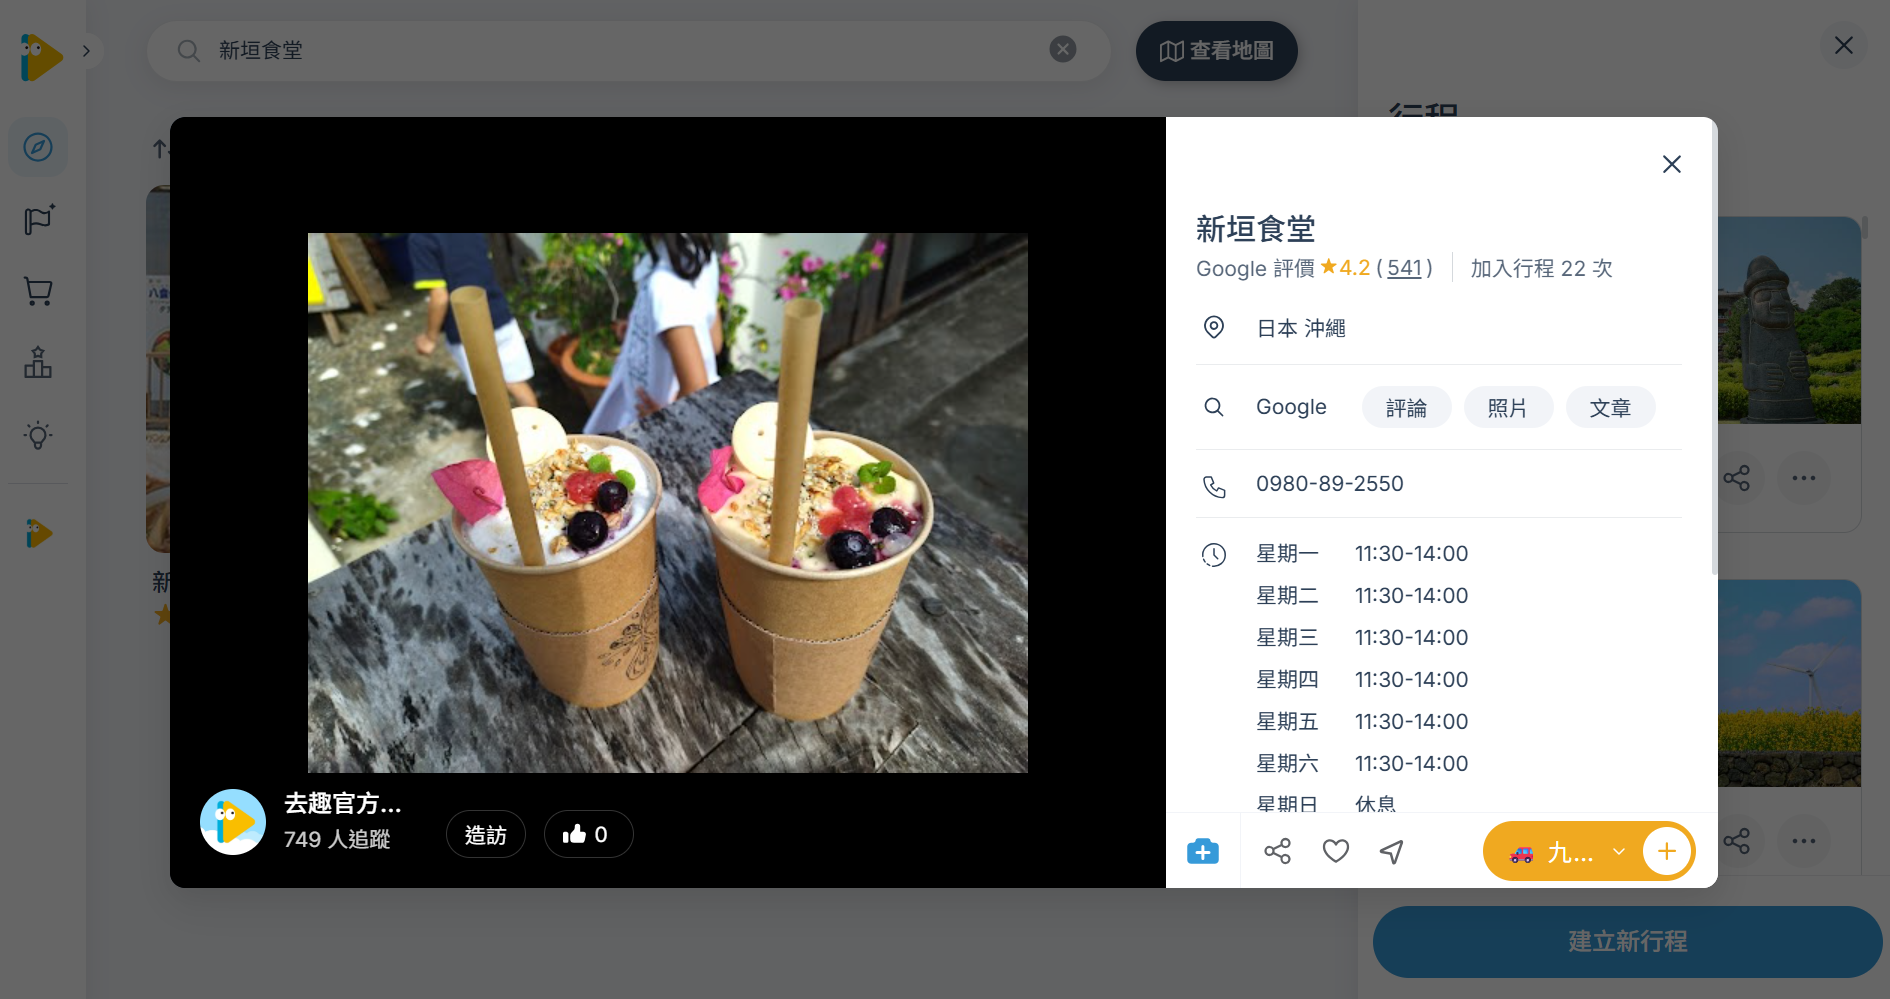Clear the 新垣食堂 search field

[1062, 49]
